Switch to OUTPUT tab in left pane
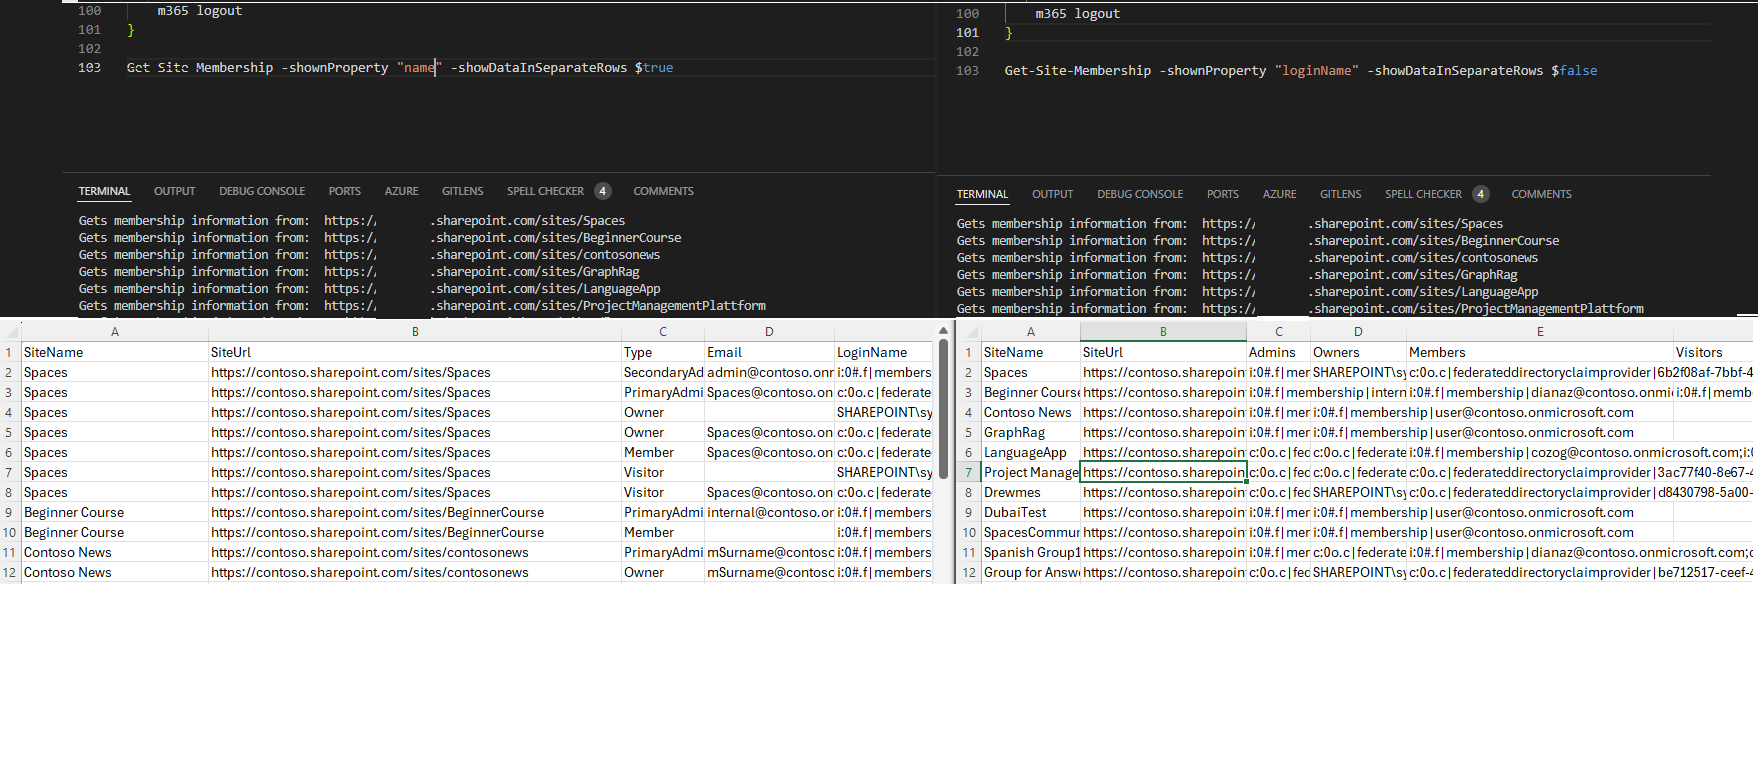This screenshot has height=759, width=1758. (174, 191)
